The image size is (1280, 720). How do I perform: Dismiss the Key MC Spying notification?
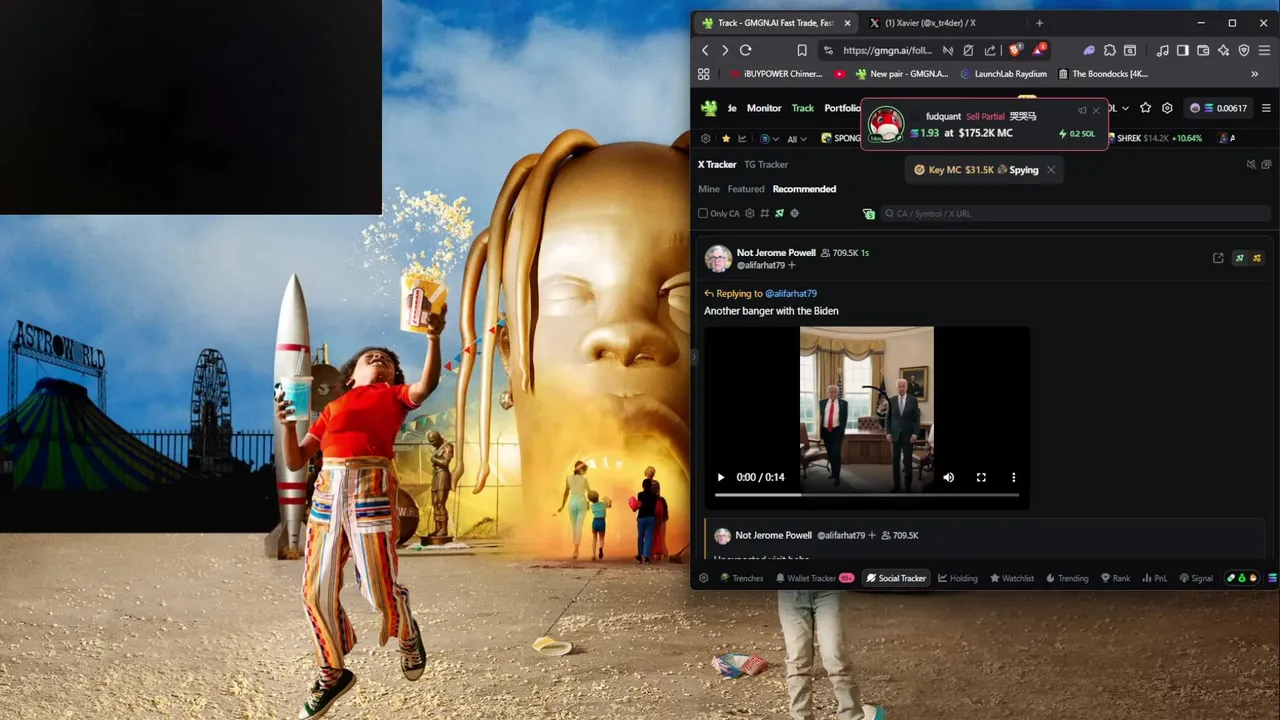tap(1051, 170)
